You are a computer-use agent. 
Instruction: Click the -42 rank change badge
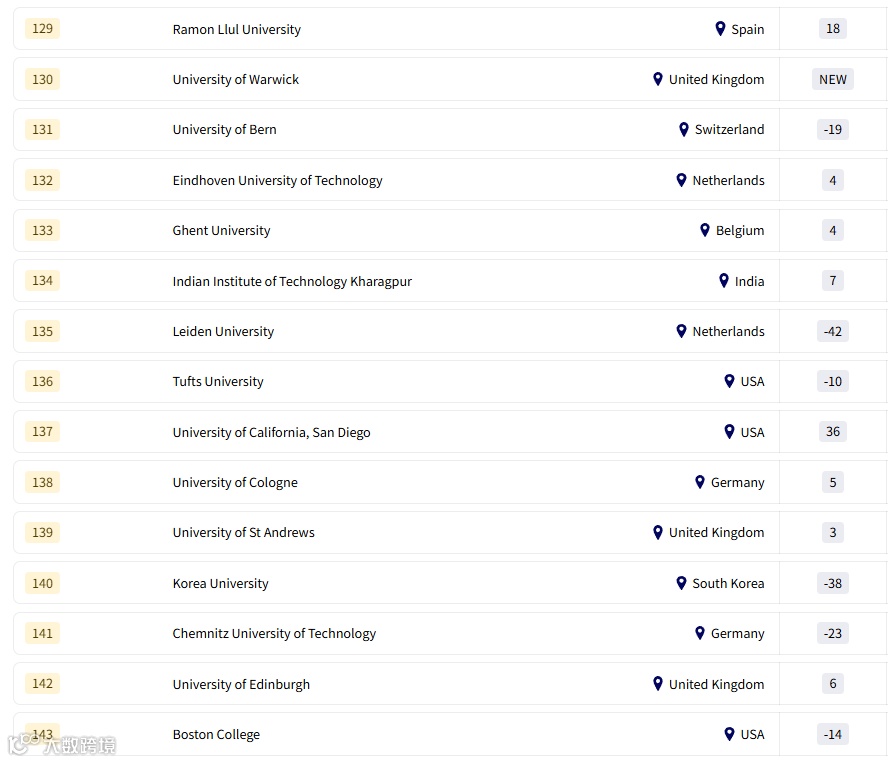[832, 331]
